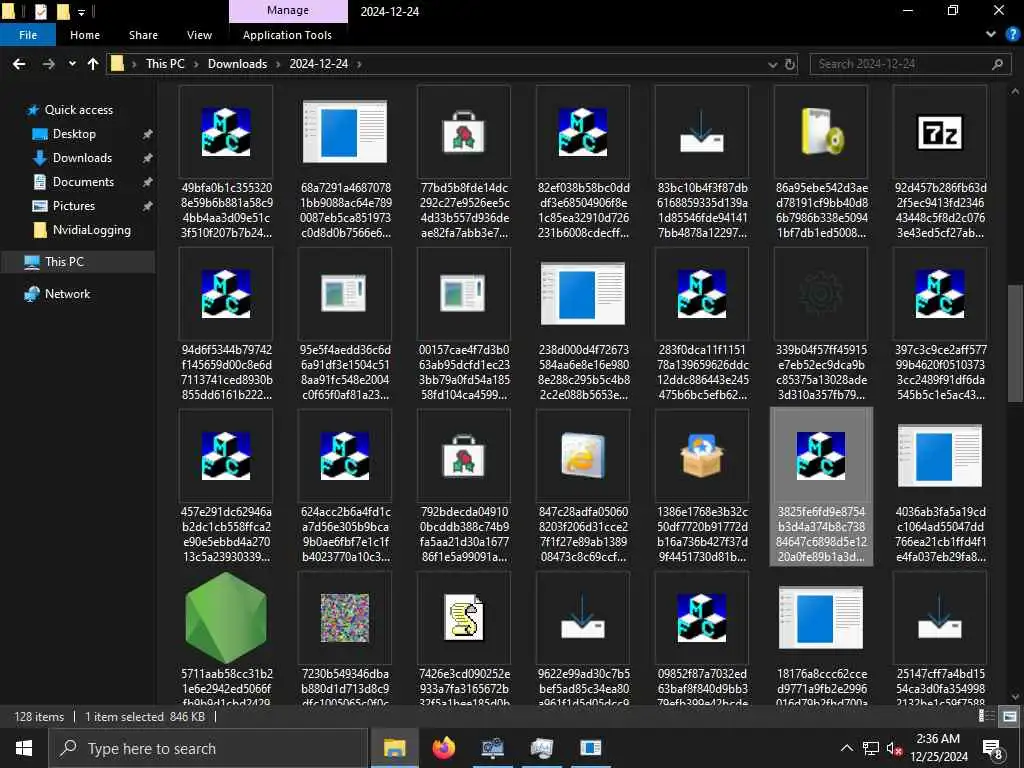Select application file 00157cae4f7d3b0
Screen dimensions: 1024x768
(464, 325)
